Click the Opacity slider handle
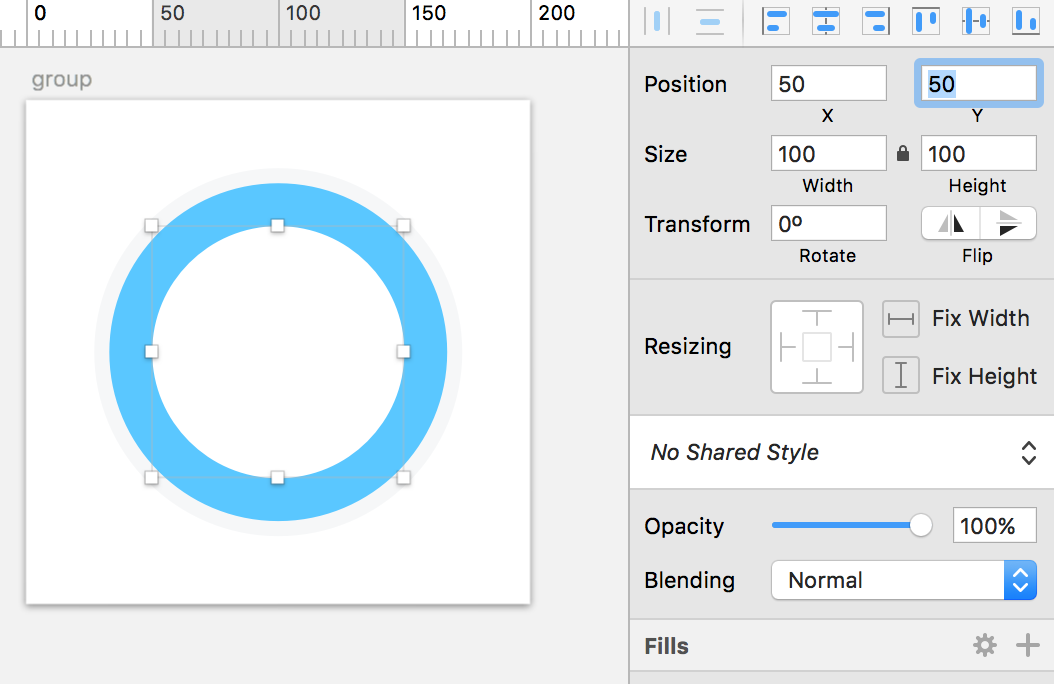The height and width of the screenshot is (684, 1054). 920,526
